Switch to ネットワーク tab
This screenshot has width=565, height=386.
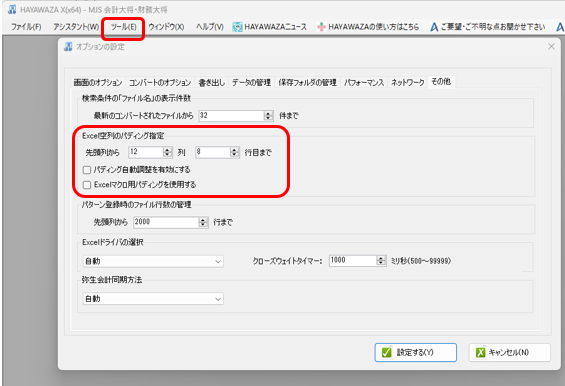tap(408, 83)
